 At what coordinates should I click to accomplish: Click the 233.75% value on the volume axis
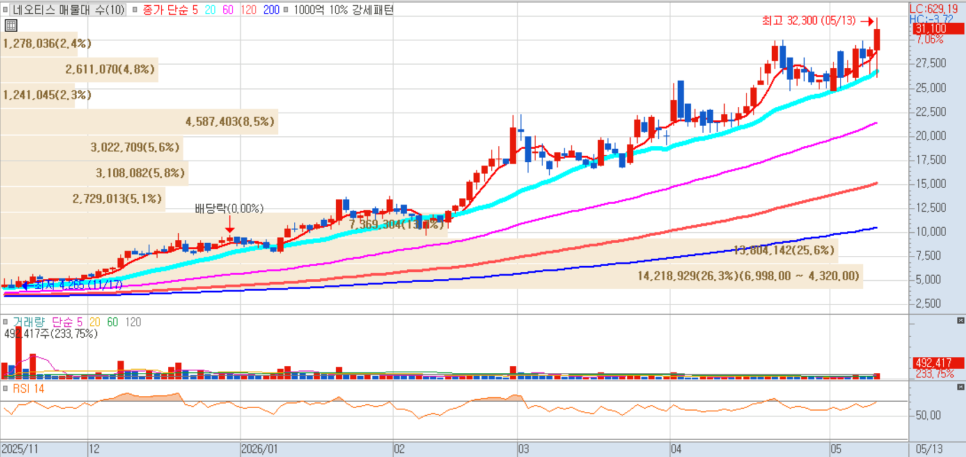pyautogui.click(x=935, y=374)
